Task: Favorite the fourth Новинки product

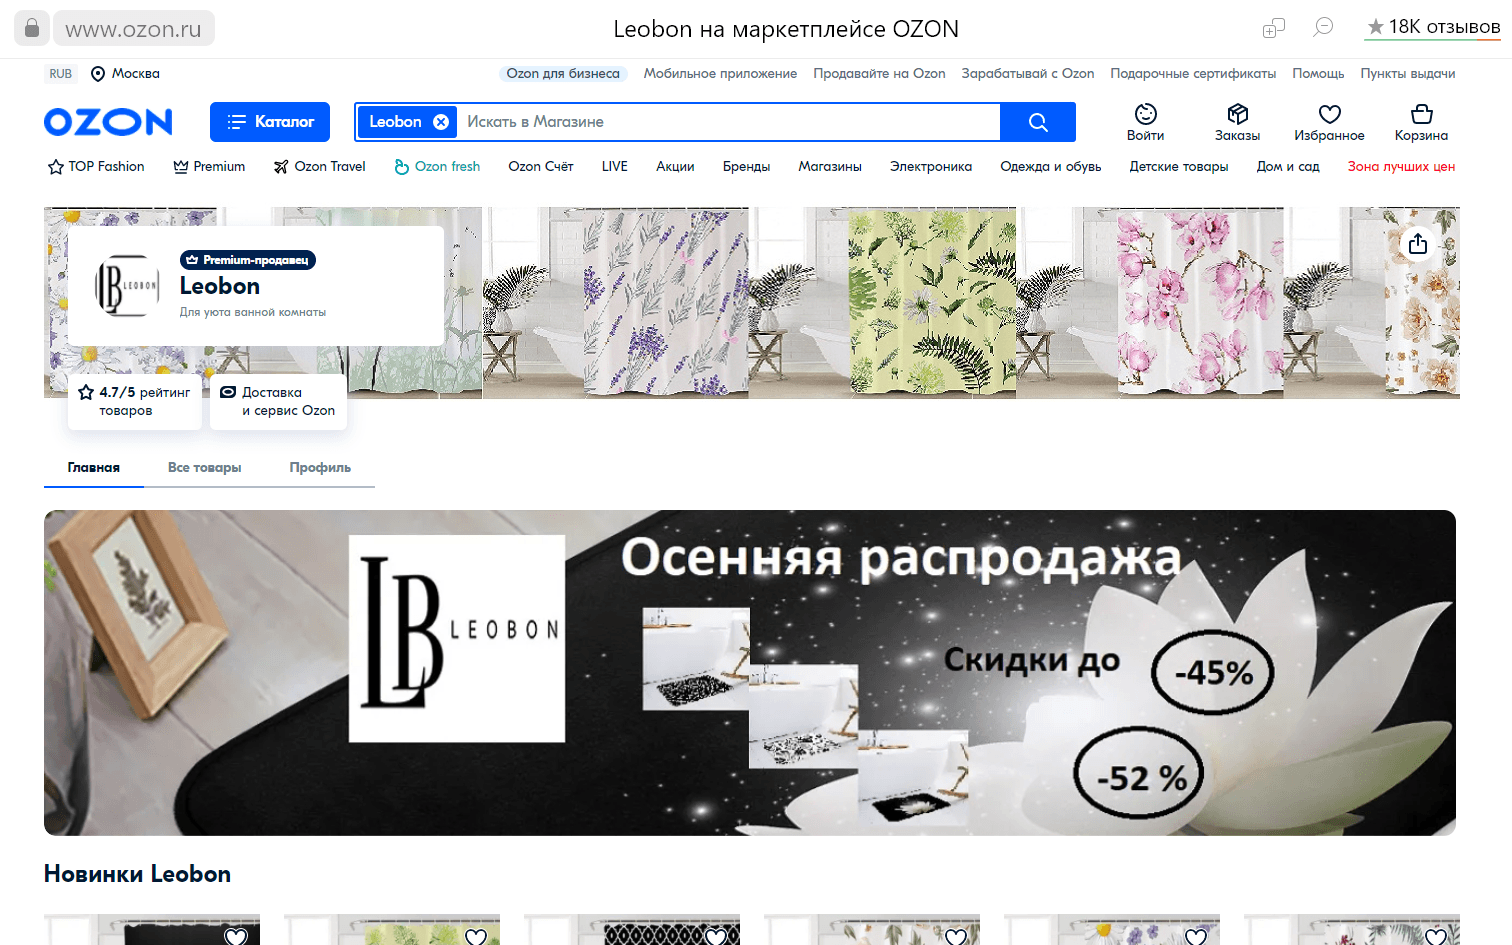Action: click(x=956, y=936)
